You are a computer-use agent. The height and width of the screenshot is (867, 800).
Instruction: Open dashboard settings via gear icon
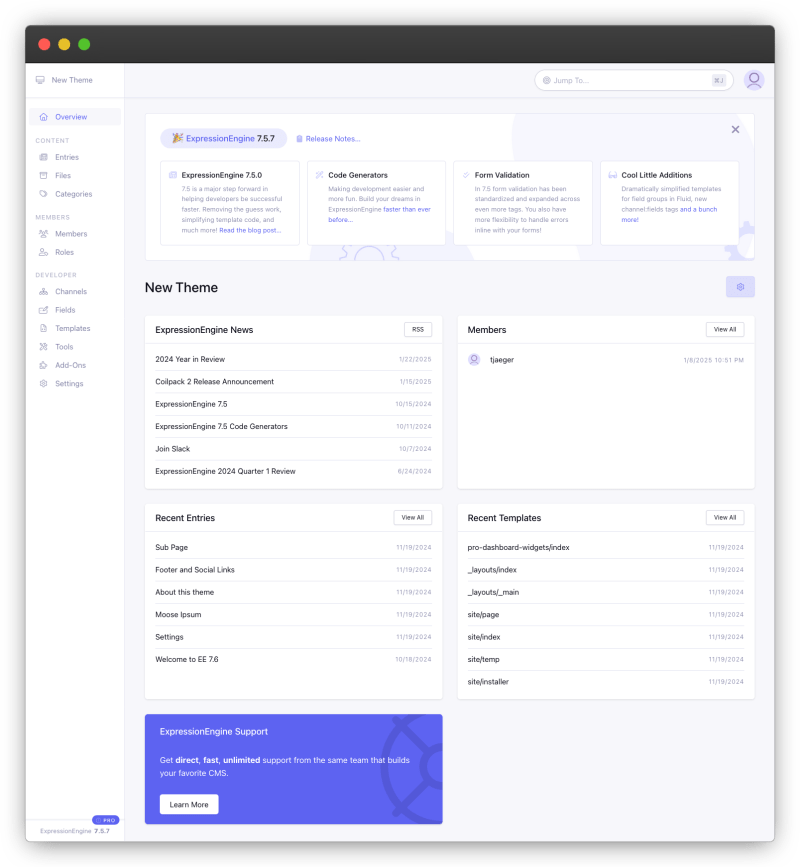point(740,287)
